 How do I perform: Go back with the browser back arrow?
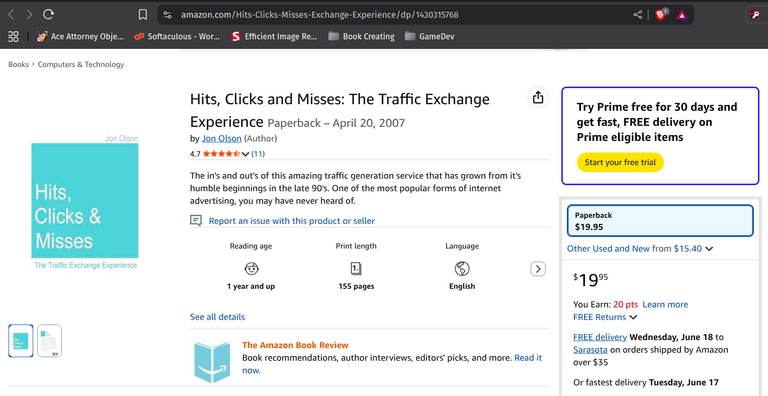tap(11, 15)
